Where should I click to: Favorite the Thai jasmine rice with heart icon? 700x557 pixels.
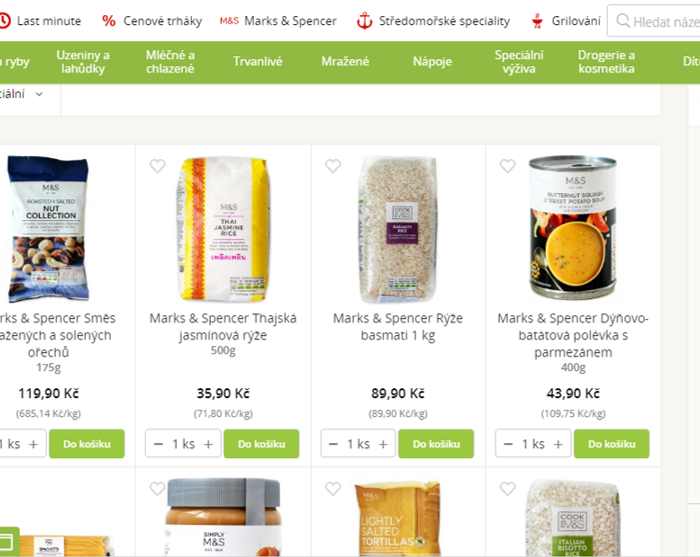(x=158, y=166)
